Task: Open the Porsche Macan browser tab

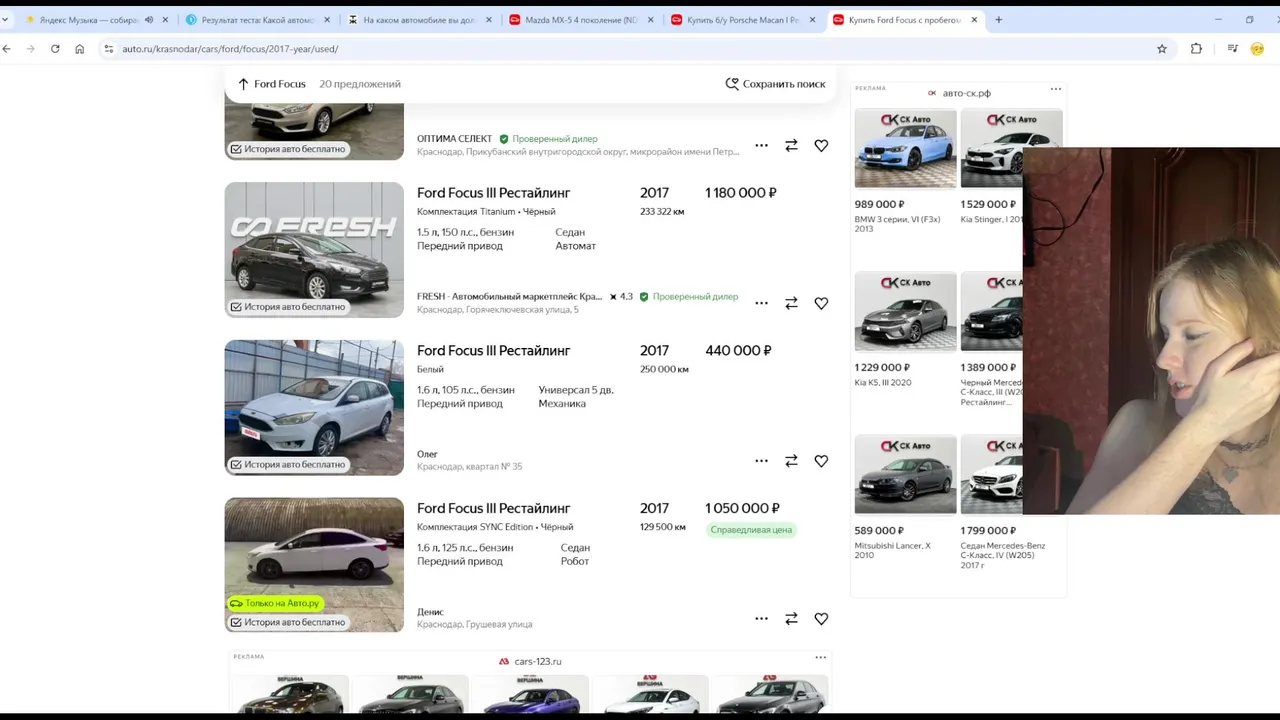Action: point(742,20)
